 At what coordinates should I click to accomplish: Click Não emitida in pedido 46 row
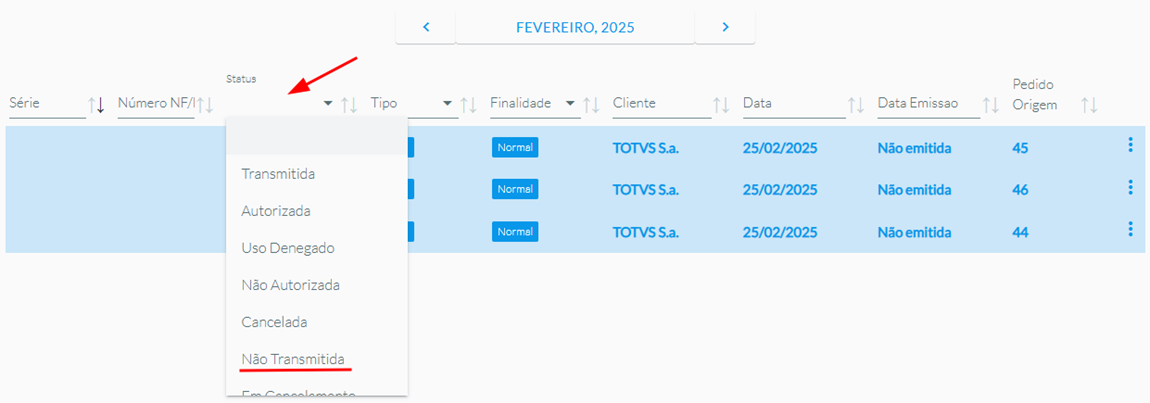[915, 190]
